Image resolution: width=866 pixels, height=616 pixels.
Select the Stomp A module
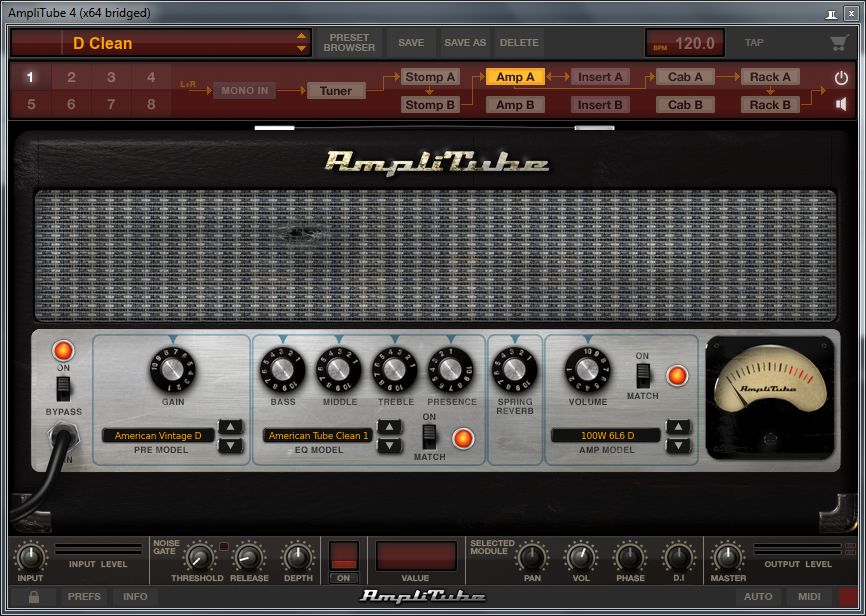point(430,77)
